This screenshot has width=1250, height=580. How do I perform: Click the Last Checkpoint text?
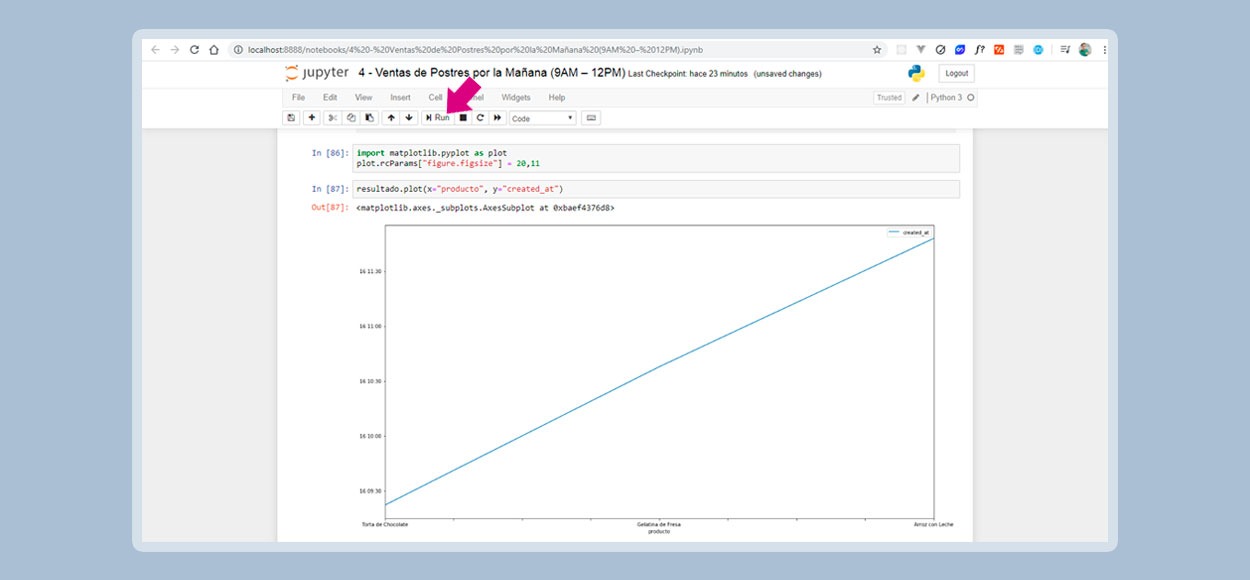coord(688,74)
